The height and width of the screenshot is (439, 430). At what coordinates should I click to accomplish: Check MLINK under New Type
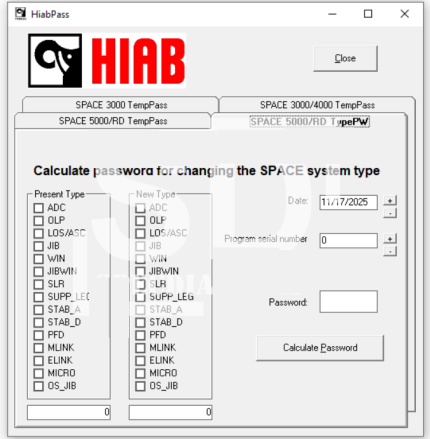pos(140,348)
